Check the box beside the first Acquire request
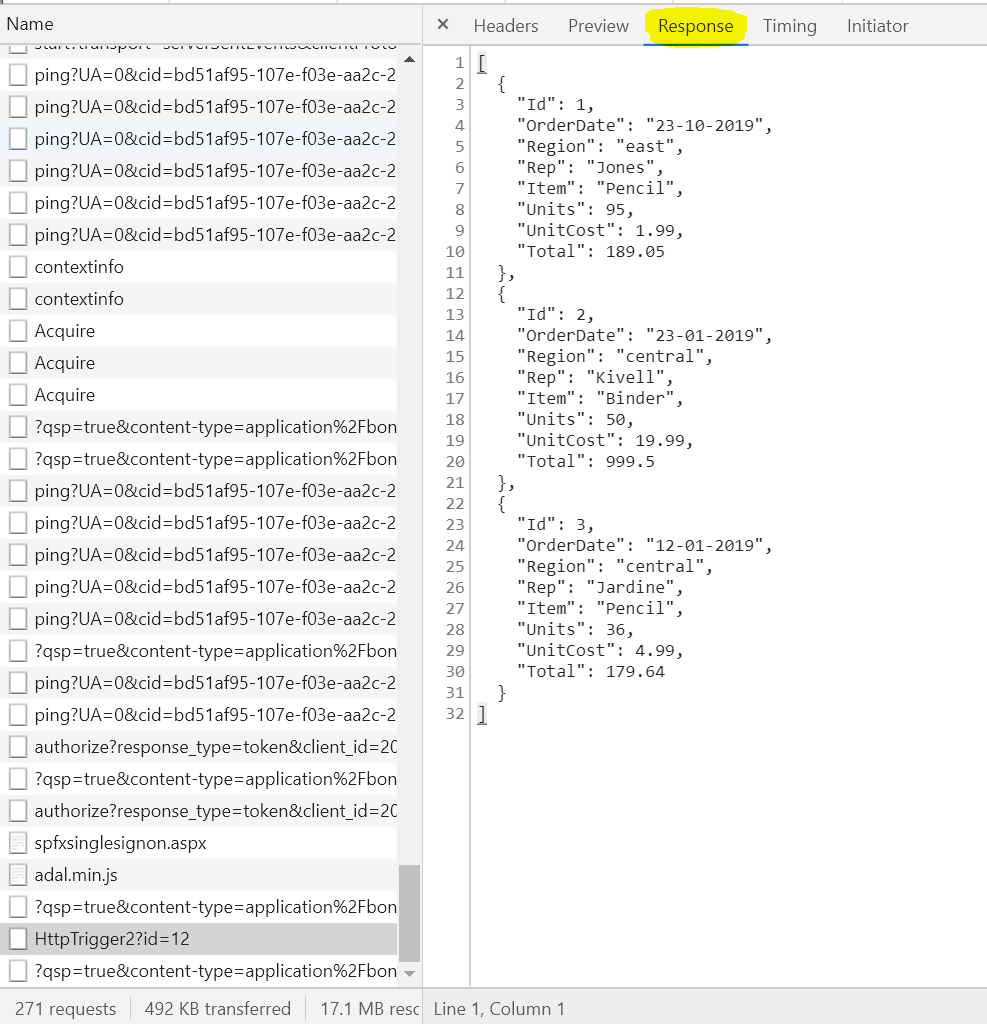 (16, 331)
